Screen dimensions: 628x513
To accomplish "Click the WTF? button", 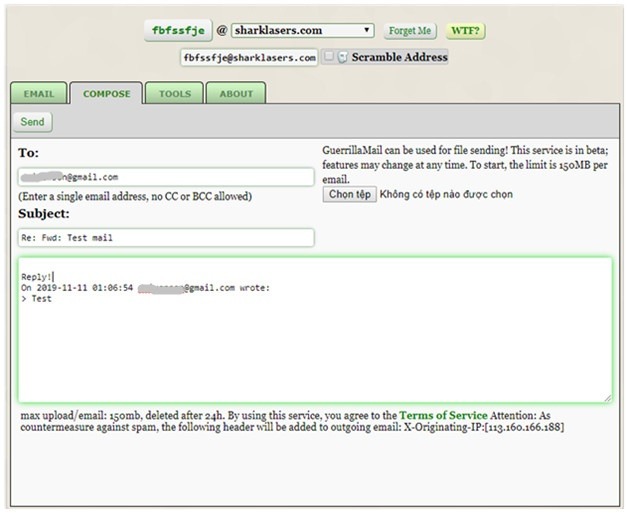I will pyautogui.click(x=465, y=31).
